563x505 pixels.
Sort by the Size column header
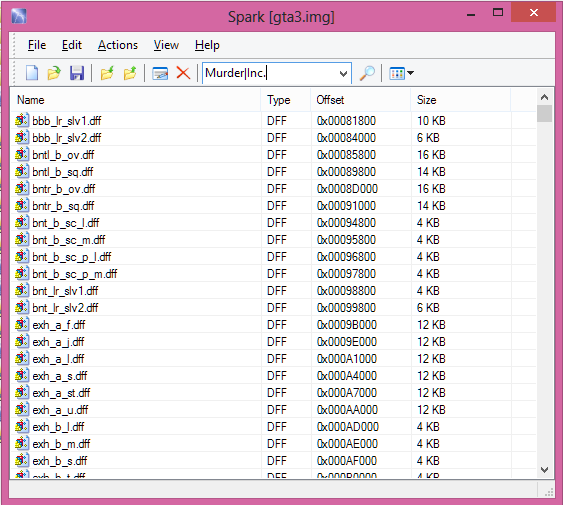click(x=461, y=100)
